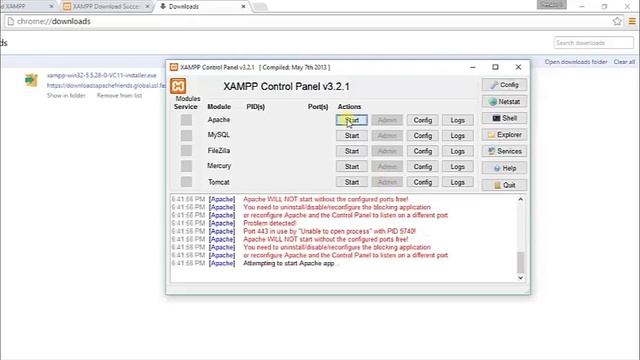Start the FileZilla module
The width and height of the screenshot is (640, 360).
[x=352, y=151]
